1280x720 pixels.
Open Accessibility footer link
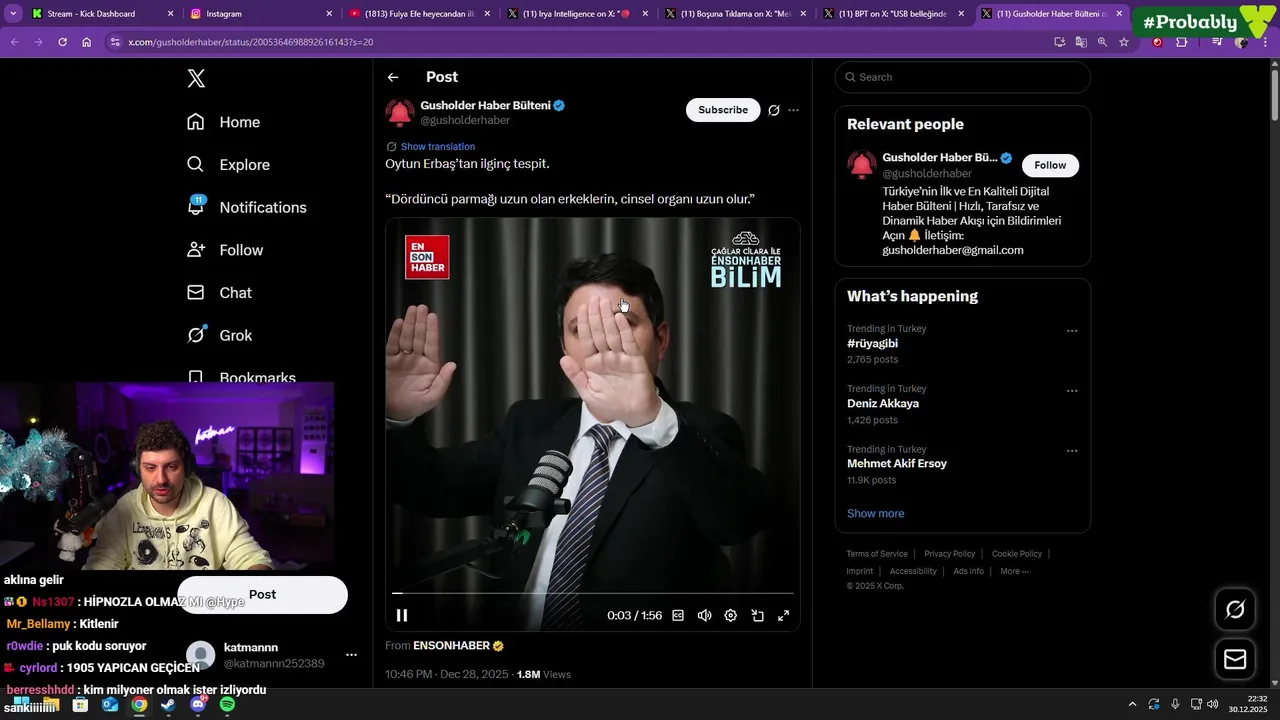pyautogui.click(x=913, y=571)
